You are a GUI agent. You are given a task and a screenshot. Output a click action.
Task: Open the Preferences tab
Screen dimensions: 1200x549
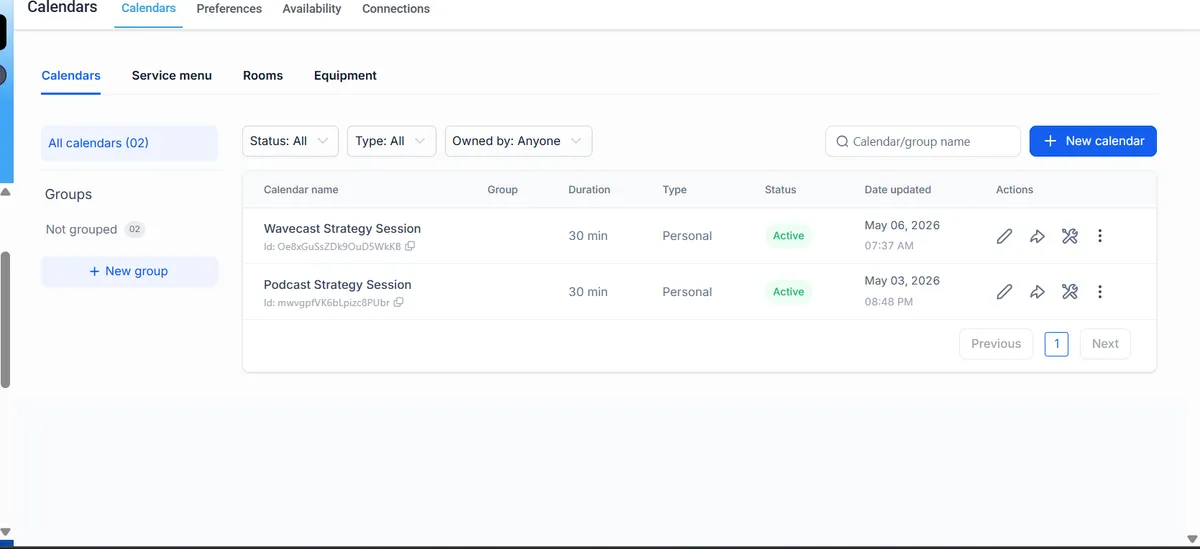pos(229,9)
